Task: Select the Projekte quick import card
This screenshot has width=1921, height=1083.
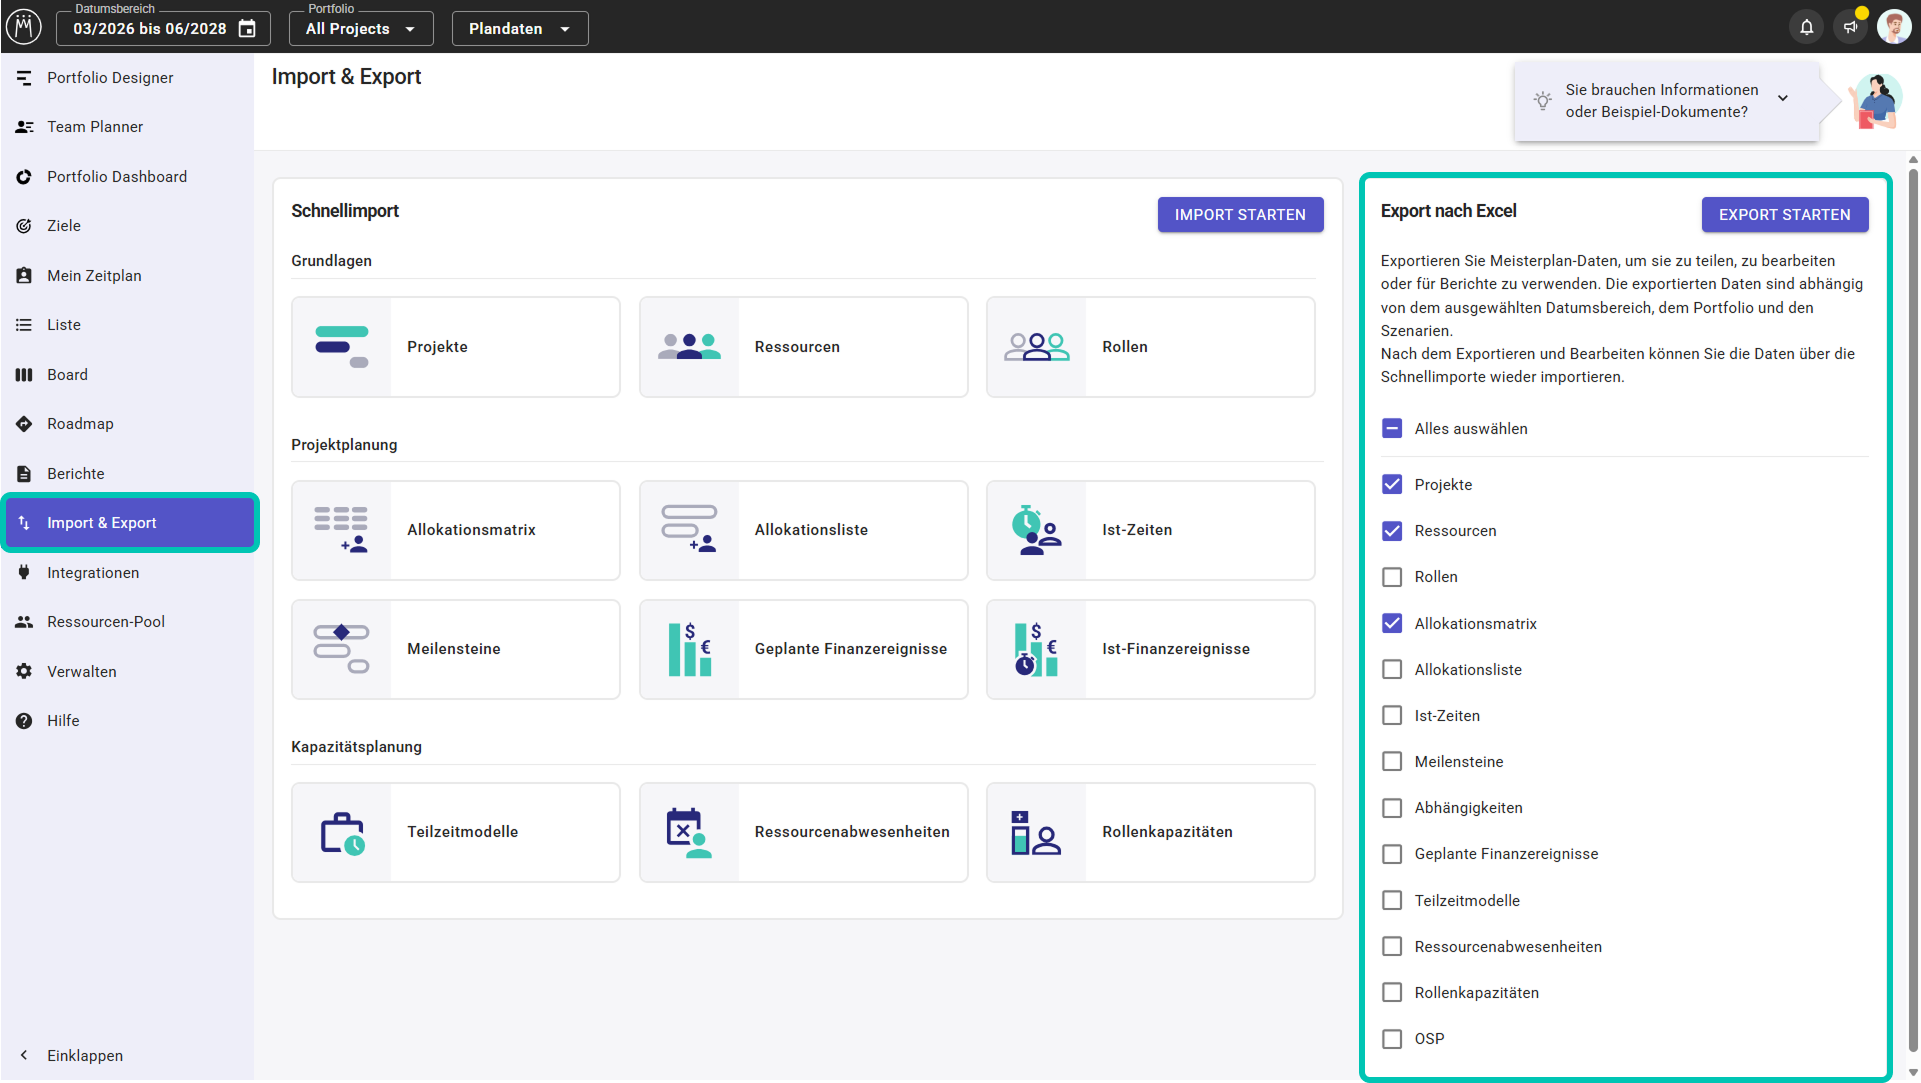Action: pyautogui.click(x=456, y=347)
